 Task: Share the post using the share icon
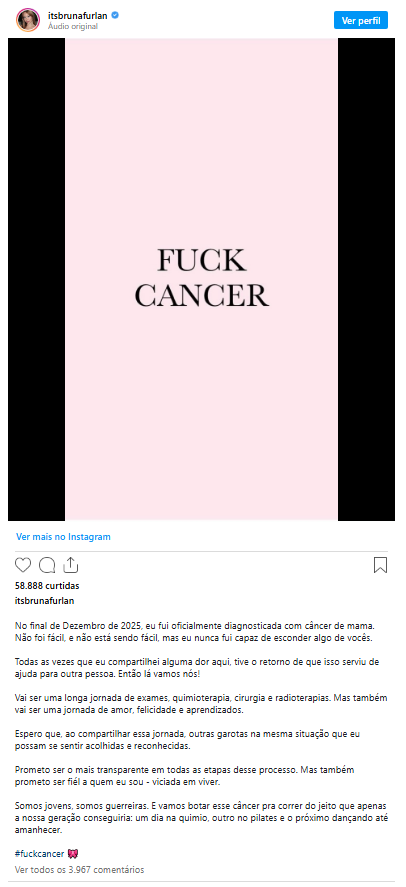click(71, 565)
